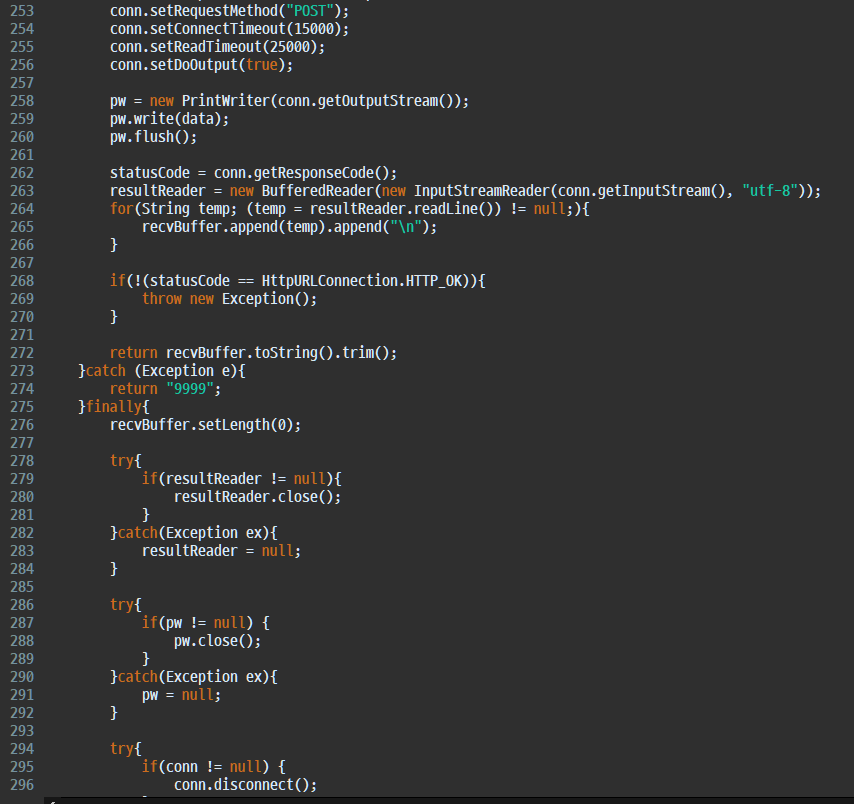This screenshot has width=854, height=804.
Task: Click the finally keyword
Action: (x=114, y=406)
